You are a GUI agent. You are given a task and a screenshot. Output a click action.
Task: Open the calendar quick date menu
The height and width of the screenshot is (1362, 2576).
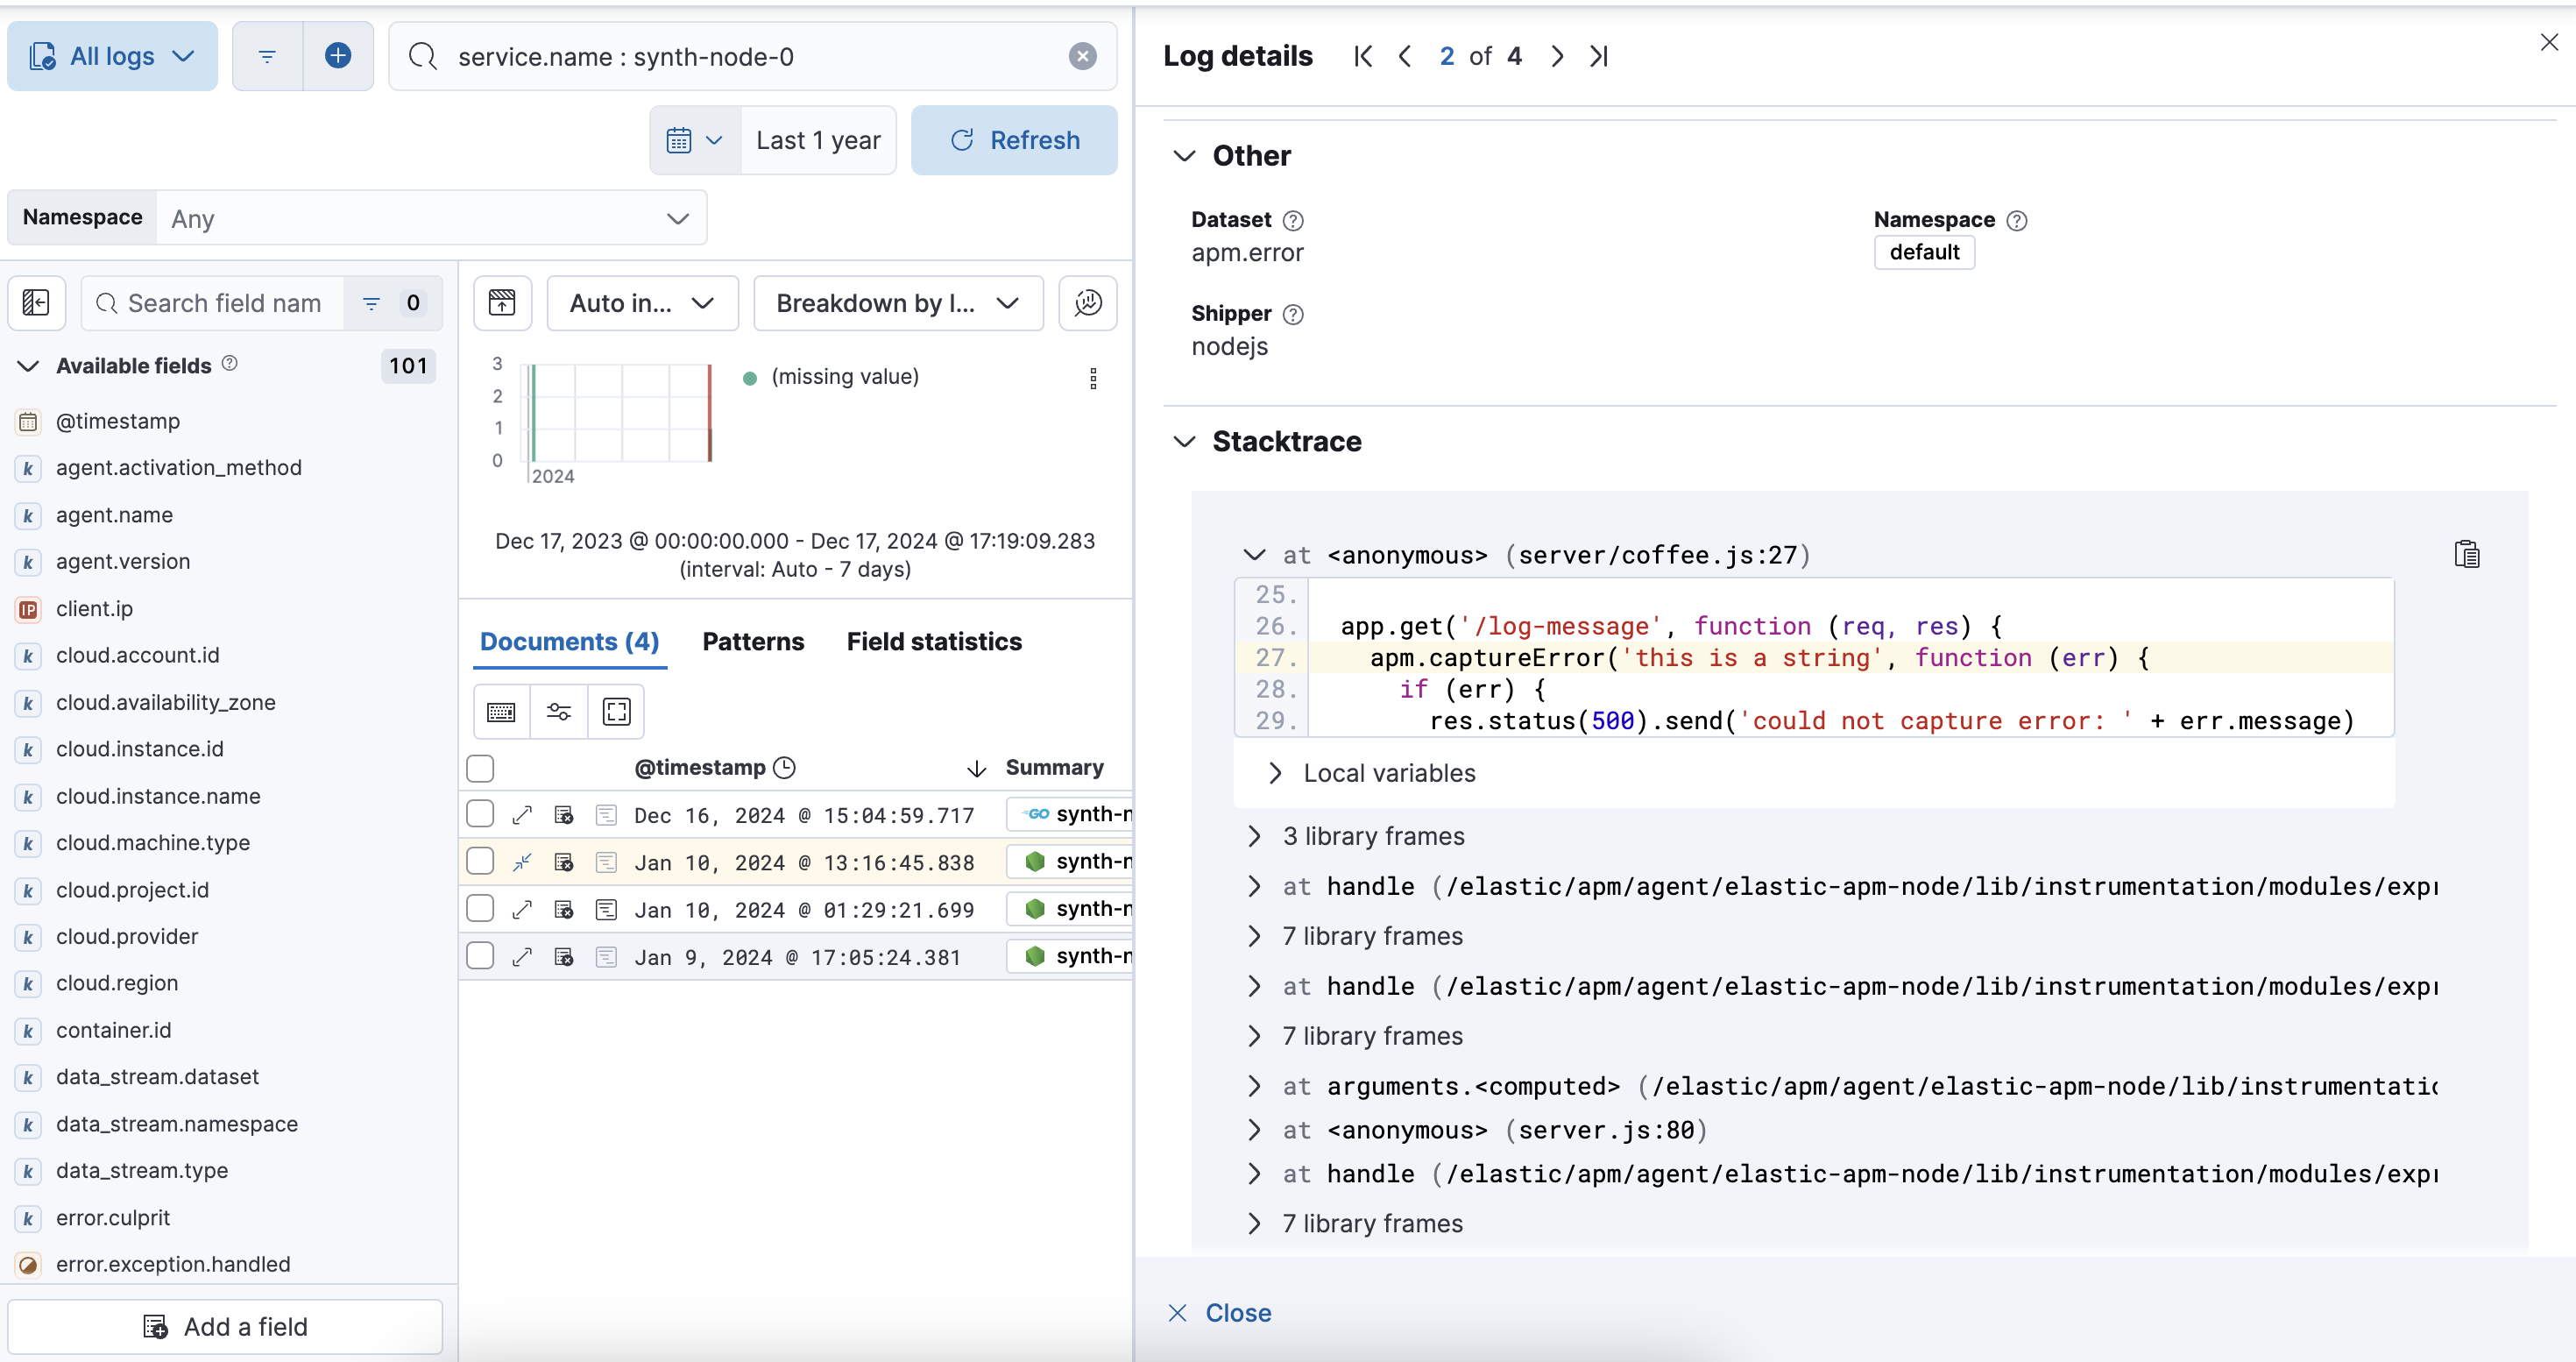695,140
